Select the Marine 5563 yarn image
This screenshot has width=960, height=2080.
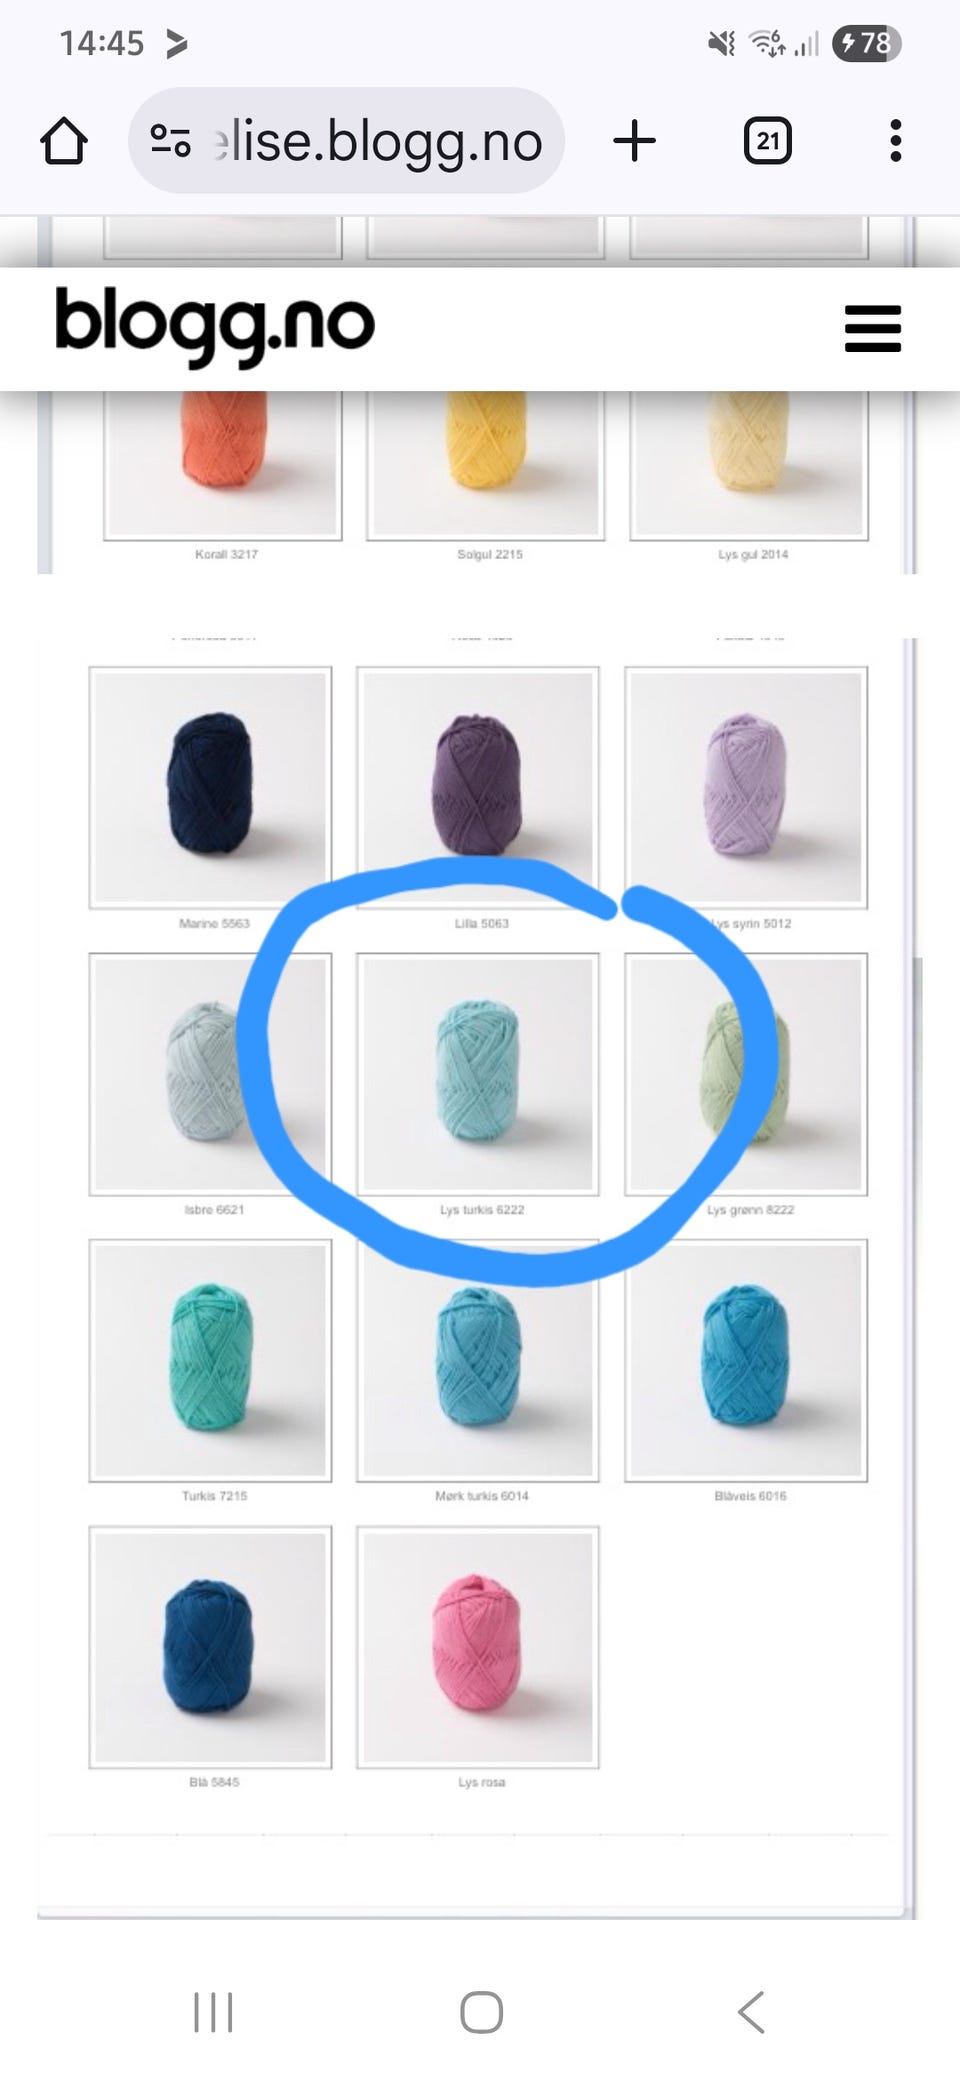[x=210, y=787]
